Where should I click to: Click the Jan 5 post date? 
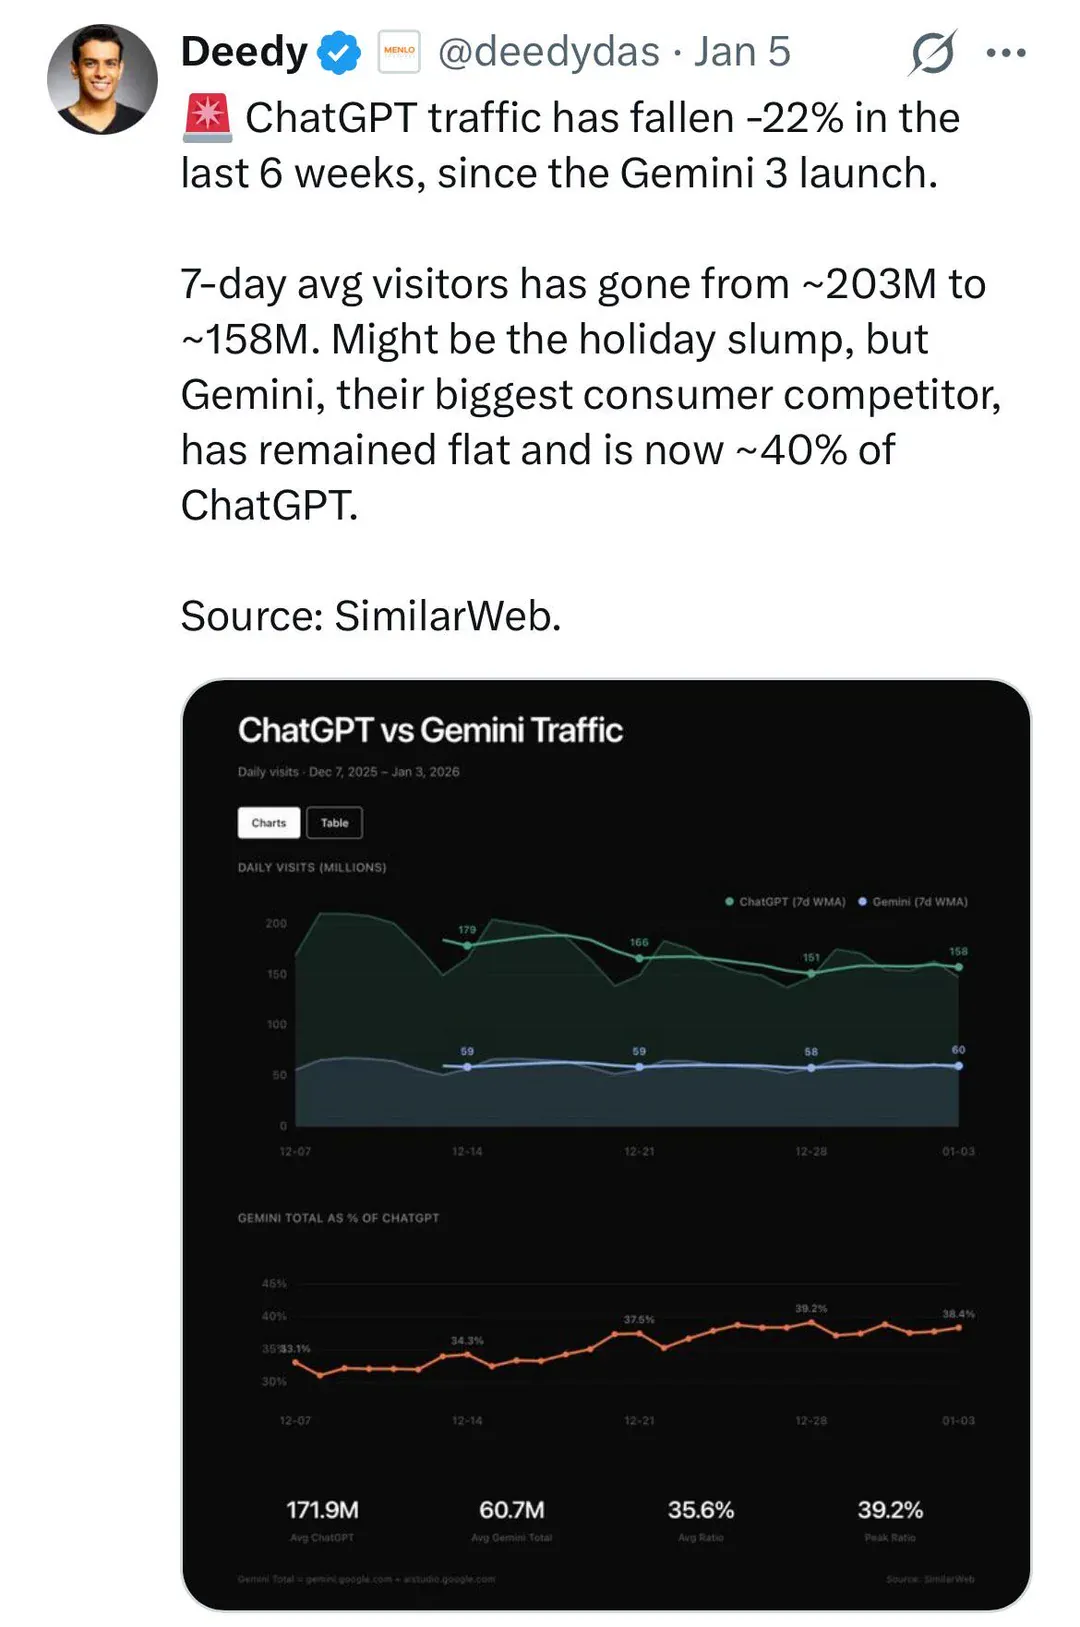[x=742, y=52]
